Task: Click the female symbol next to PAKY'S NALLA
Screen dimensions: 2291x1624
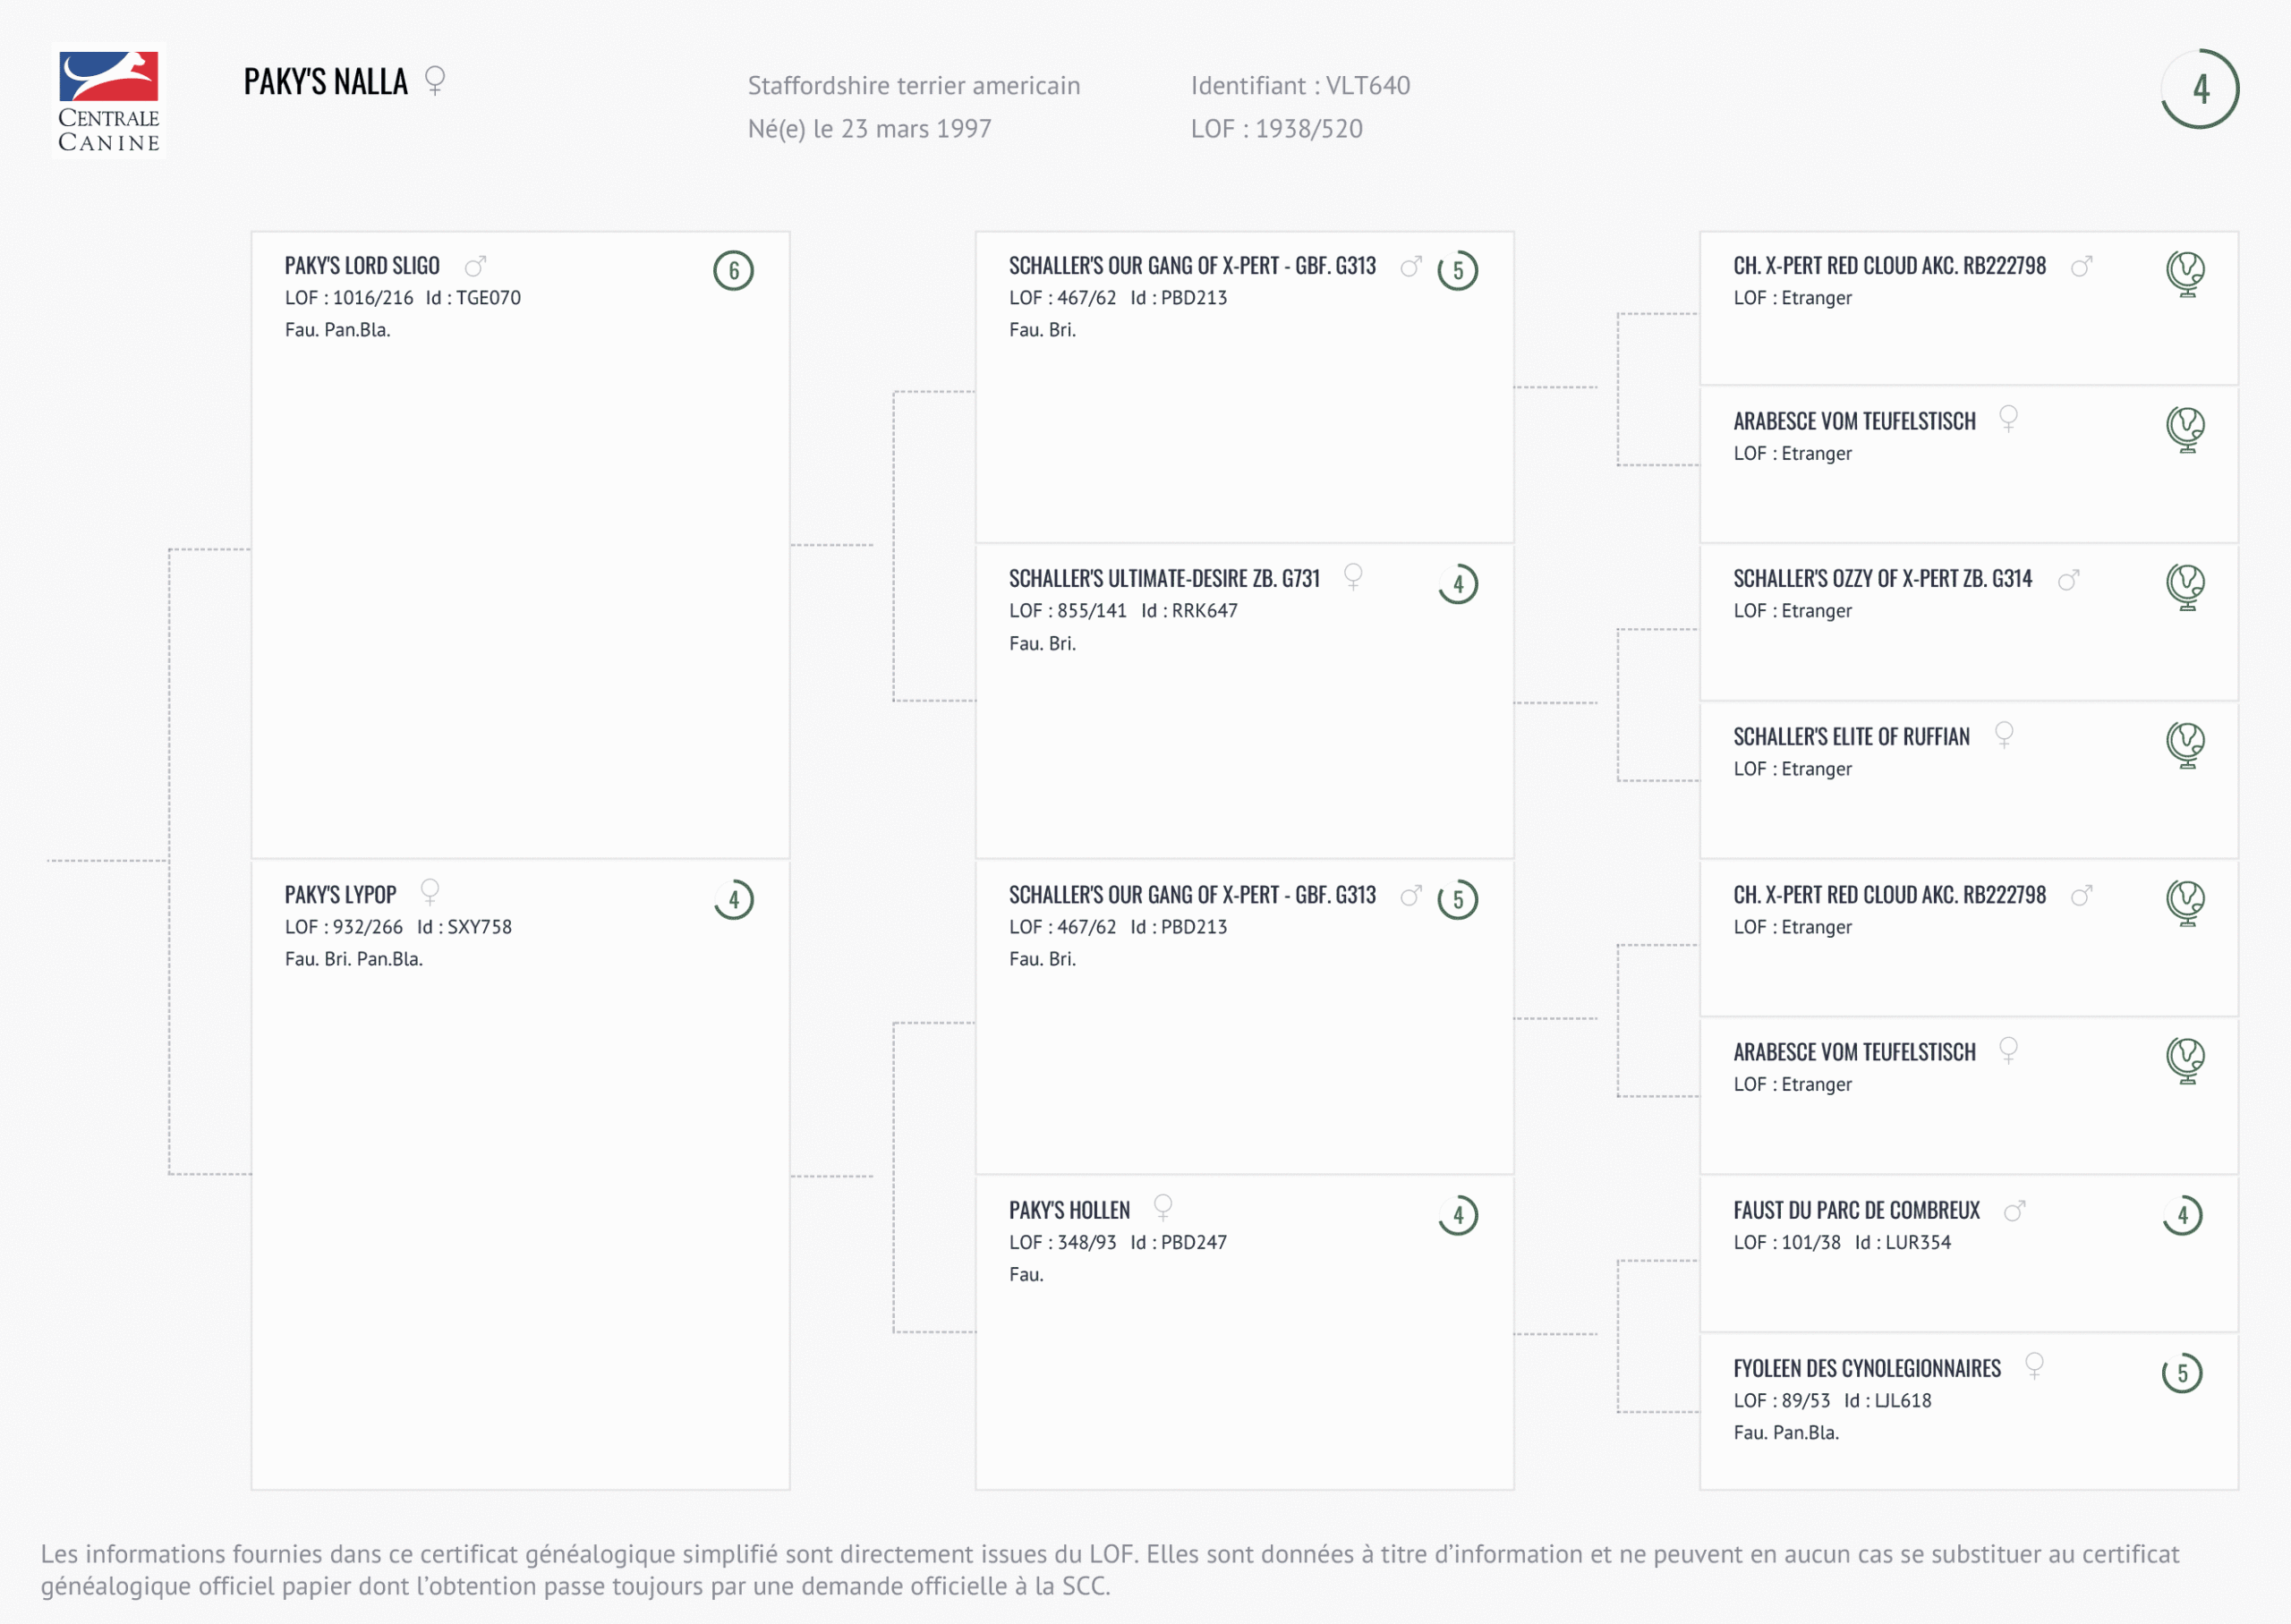Action: [x=434, y=80]
